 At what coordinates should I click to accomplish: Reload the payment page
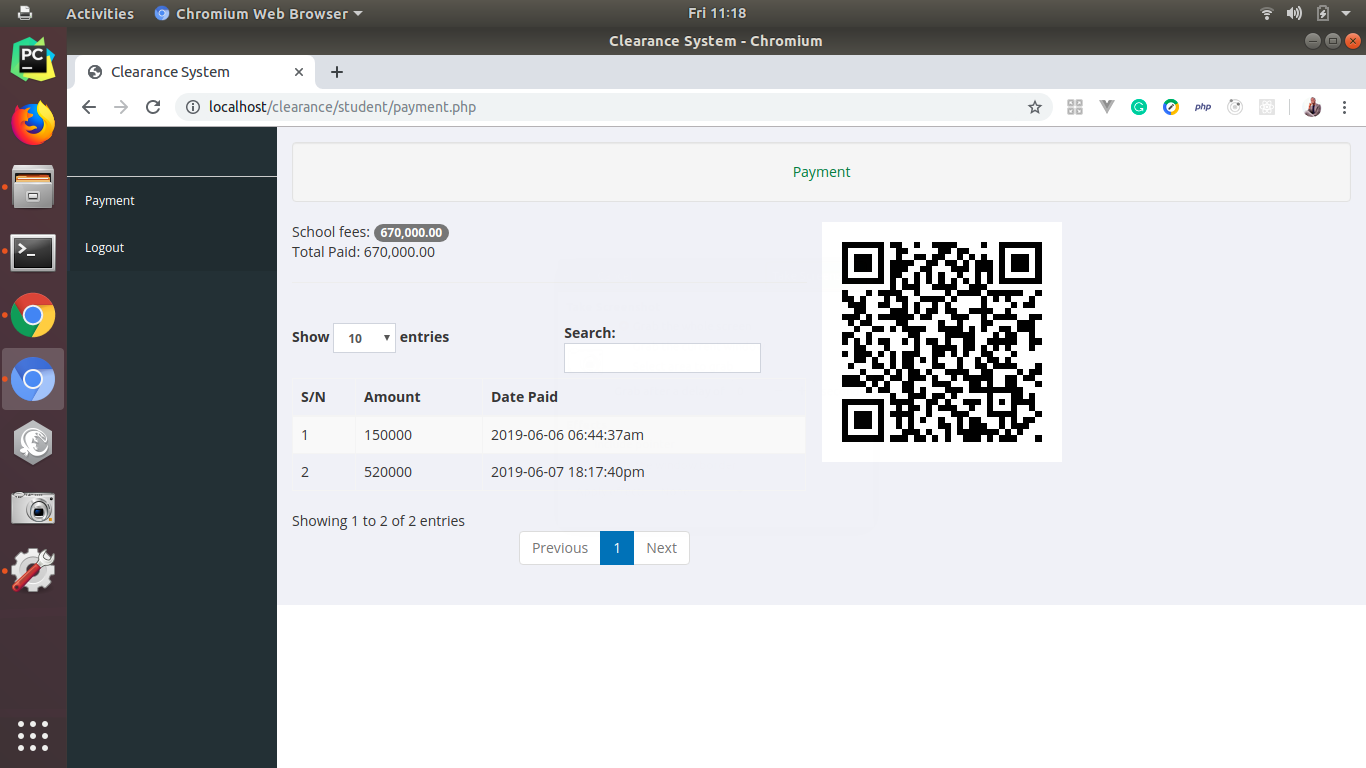click(x=153, y=107)
